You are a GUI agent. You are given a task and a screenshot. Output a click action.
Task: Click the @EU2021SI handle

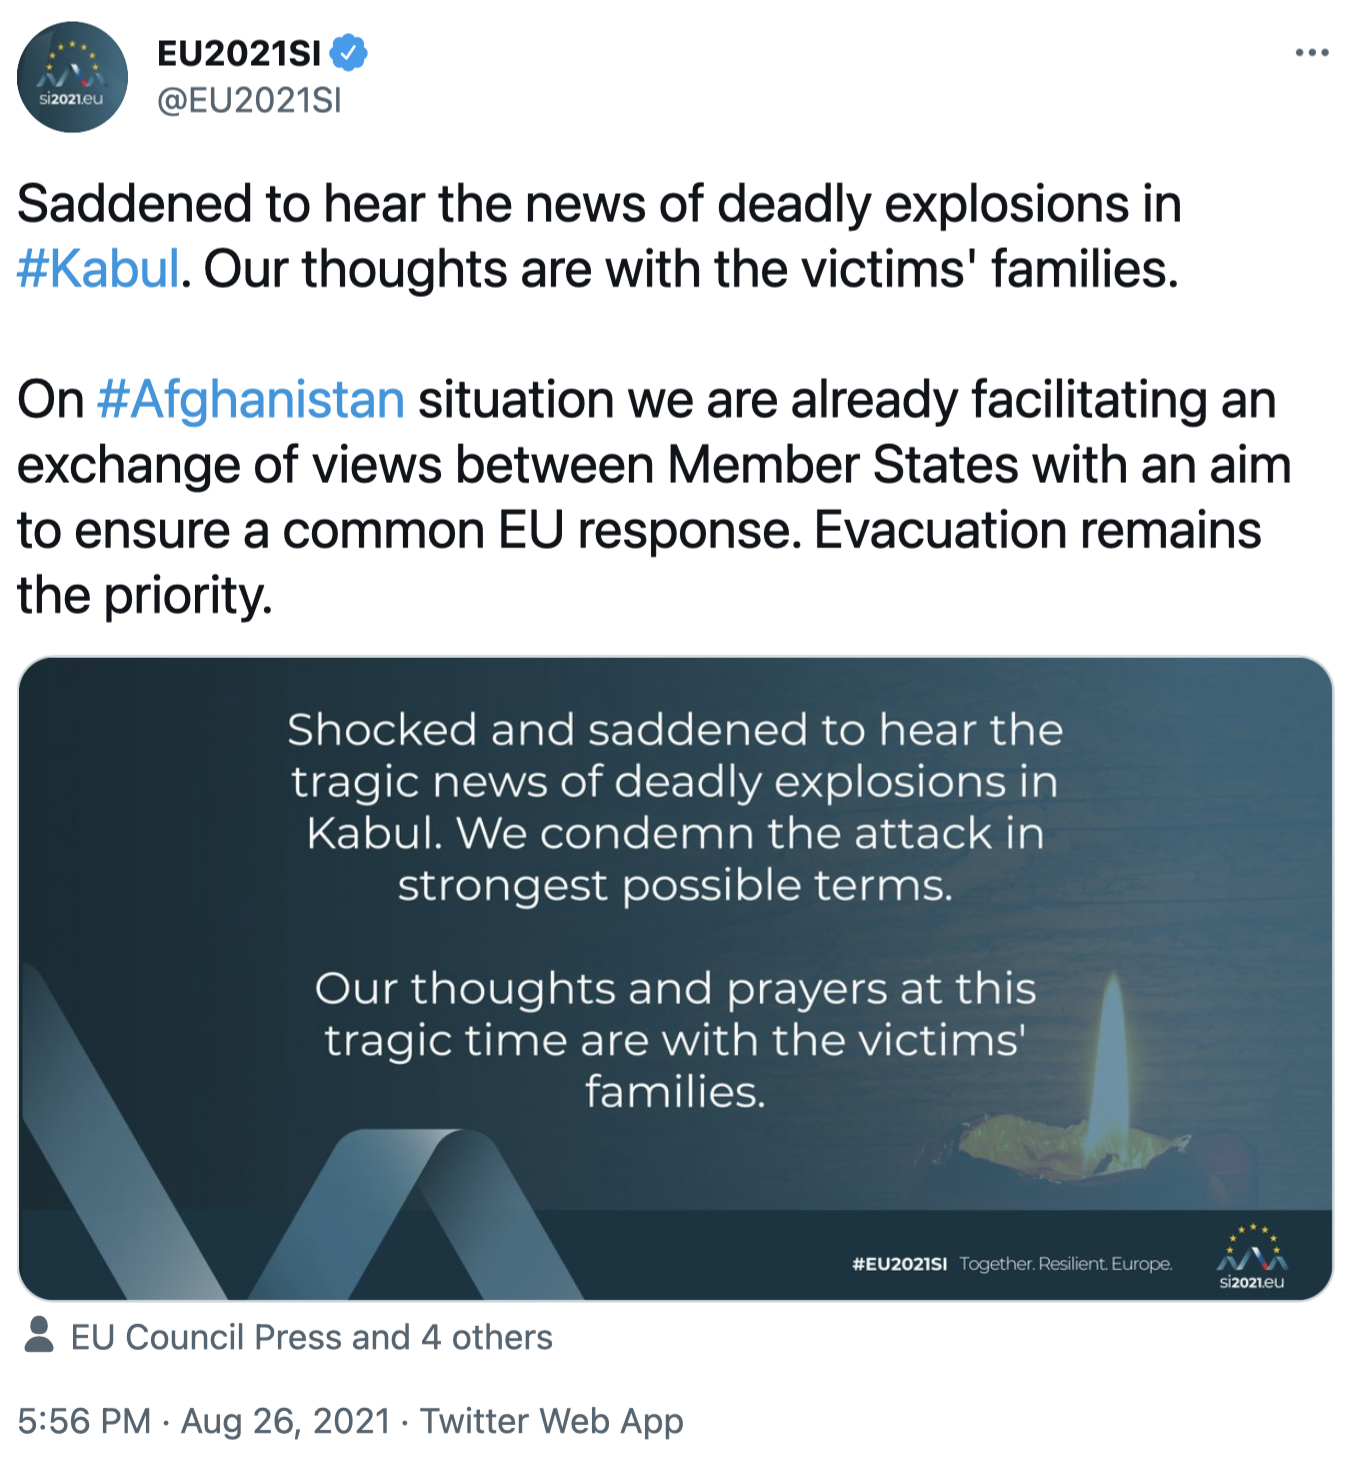(249, 100)
